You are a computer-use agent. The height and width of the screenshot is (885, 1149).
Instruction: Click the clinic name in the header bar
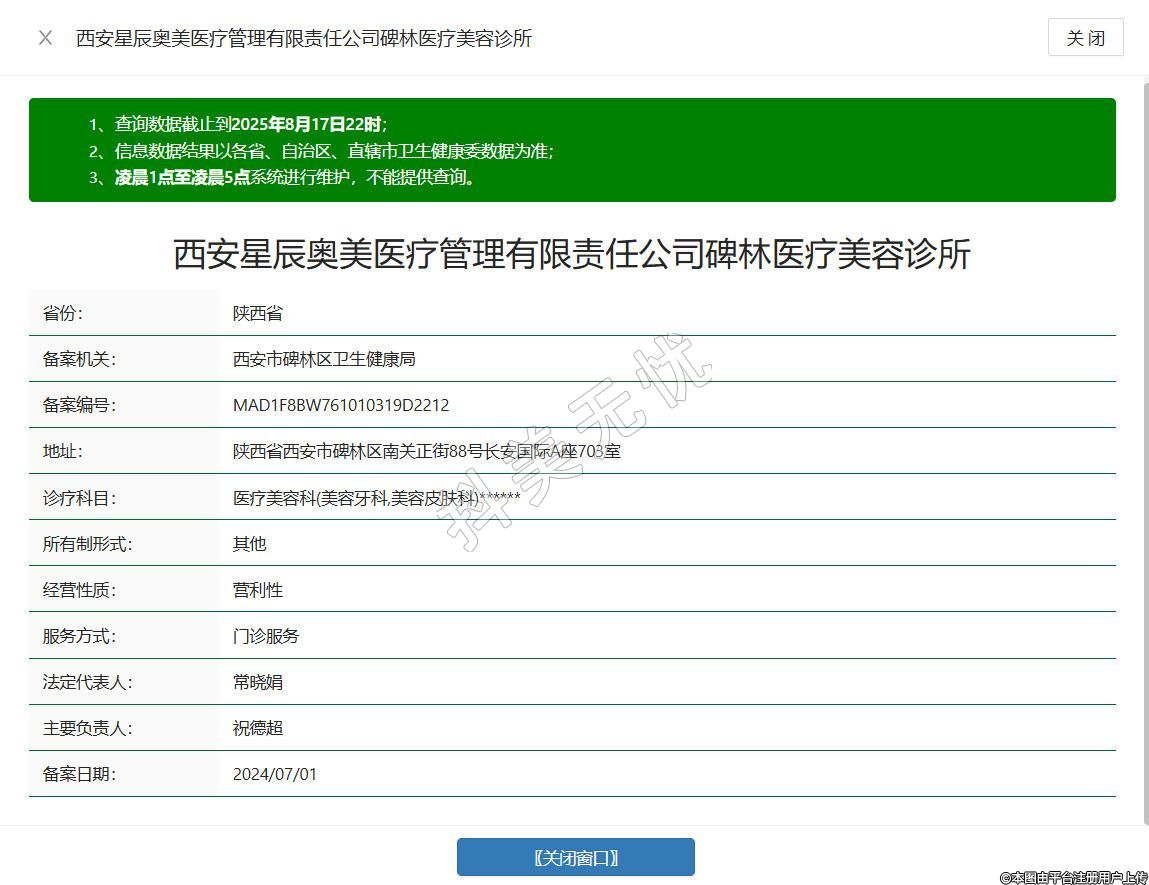[x=304, y=38]
